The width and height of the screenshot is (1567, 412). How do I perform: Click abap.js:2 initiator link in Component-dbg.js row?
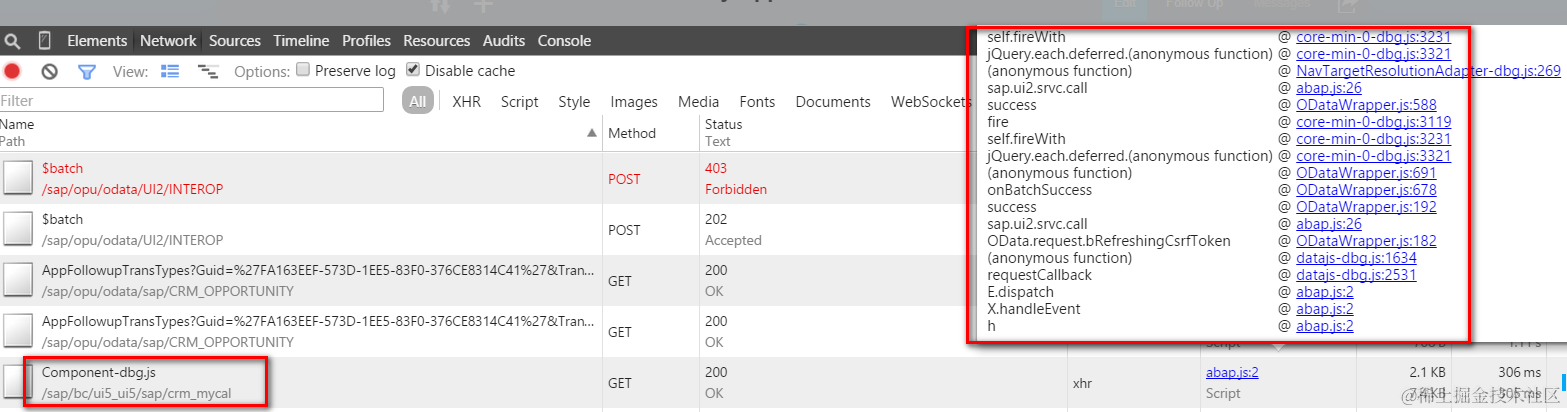tap(1232, 373)
